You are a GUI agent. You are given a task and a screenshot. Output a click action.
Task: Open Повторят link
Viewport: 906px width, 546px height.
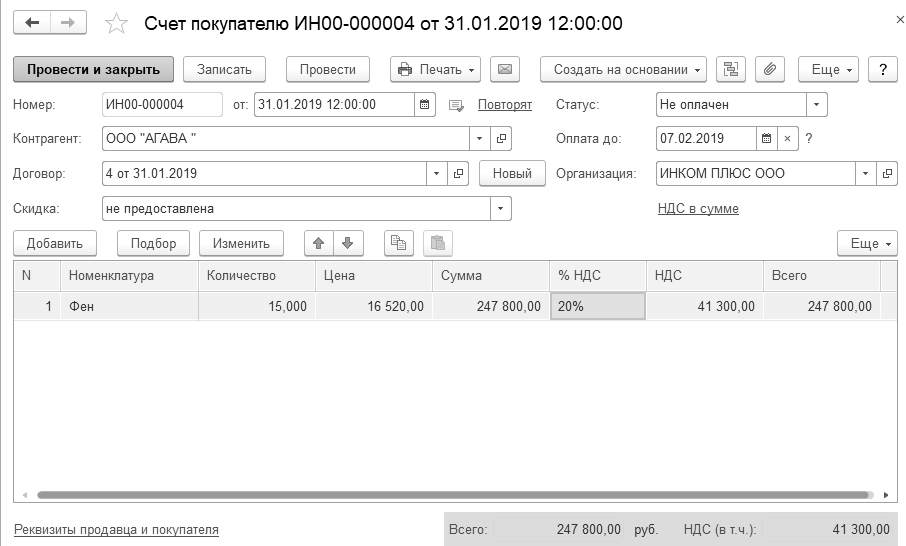click(x=504, y=105)
